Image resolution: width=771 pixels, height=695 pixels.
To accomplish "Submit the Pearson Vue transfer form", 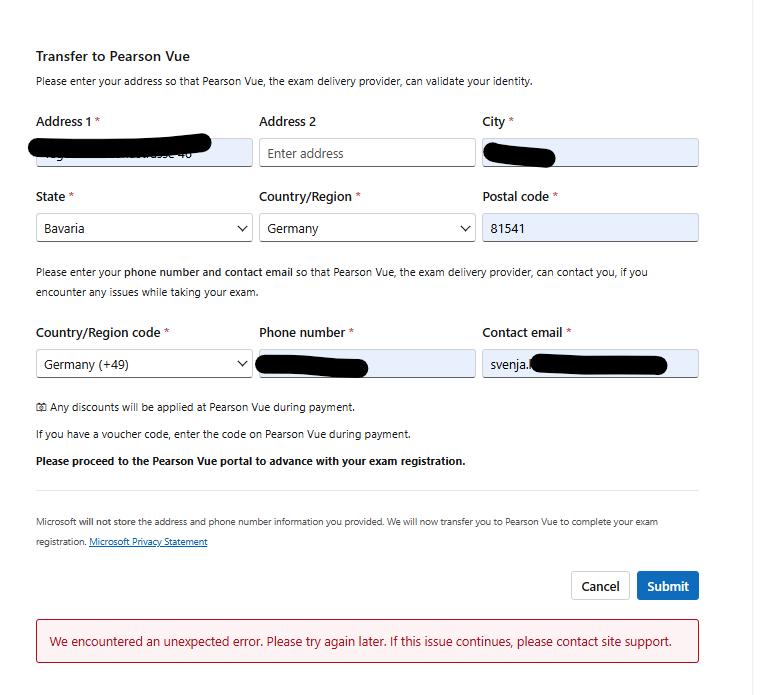I will 668,586.
